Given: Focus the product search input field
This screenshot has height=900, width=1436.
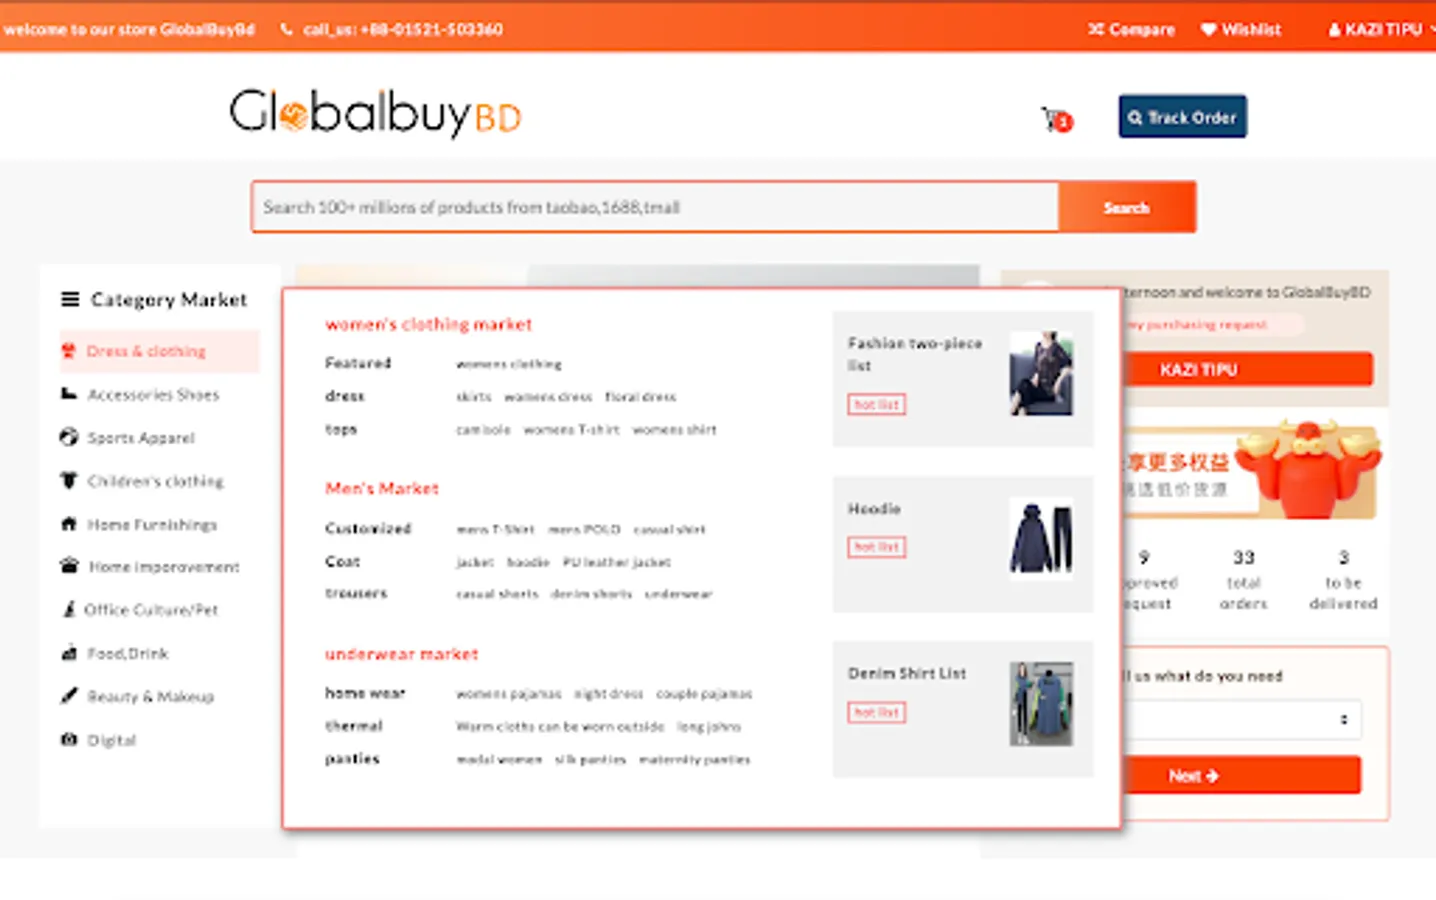Looking at the screenshot, I should pos(656,207).
